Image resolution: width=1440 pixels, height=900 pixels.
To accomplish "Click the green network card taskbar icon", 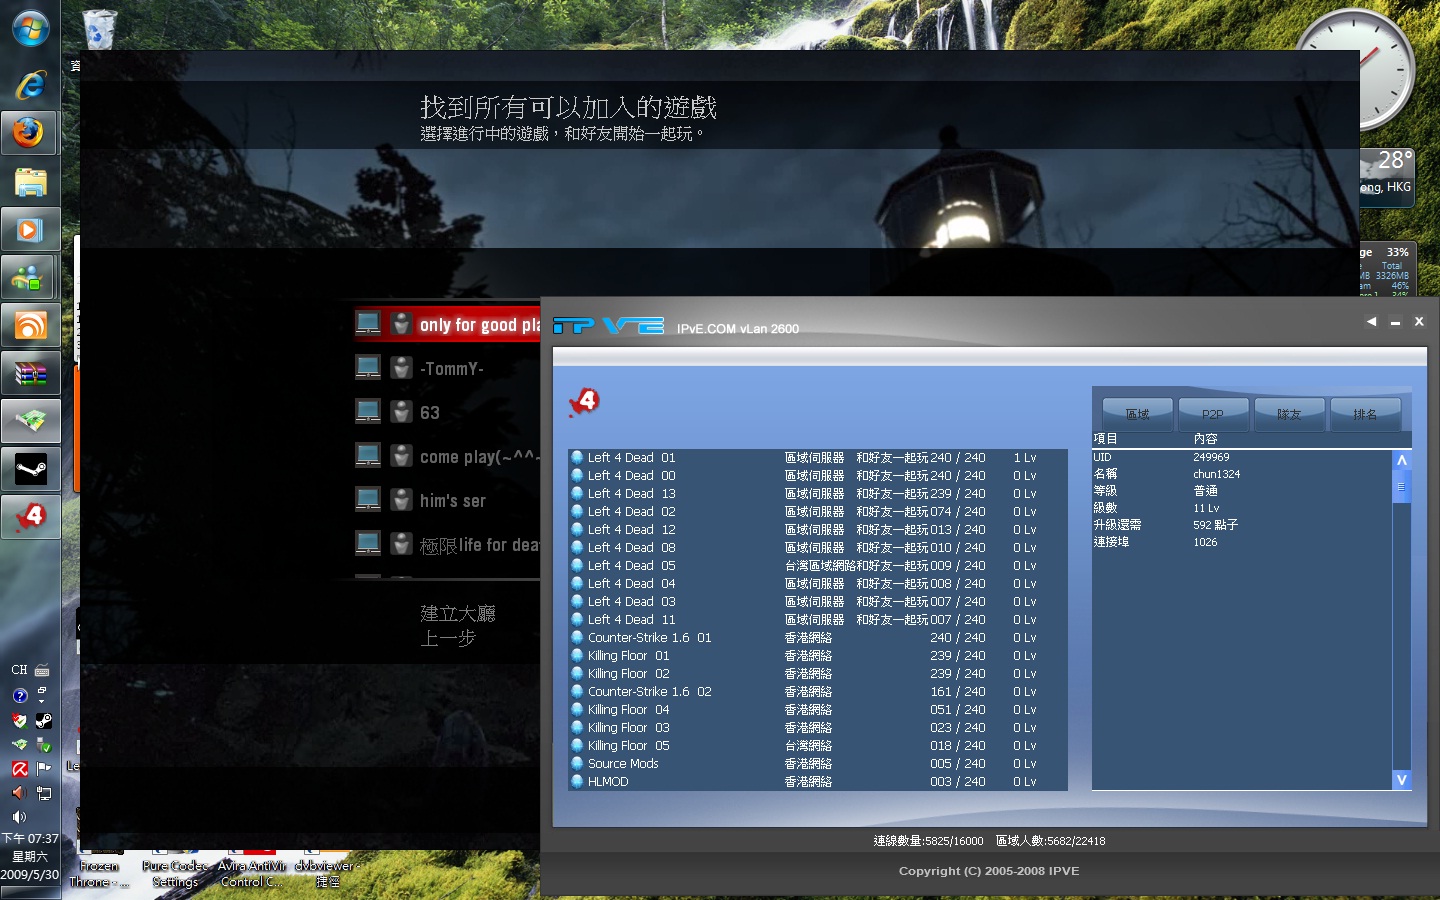I will [30, 421].
